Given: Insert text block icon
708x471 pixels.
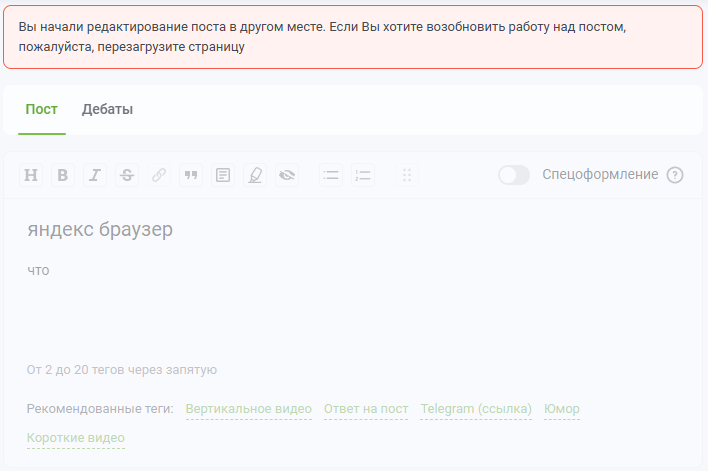Looking at the screenshot, I should click(x=223, y=175).
